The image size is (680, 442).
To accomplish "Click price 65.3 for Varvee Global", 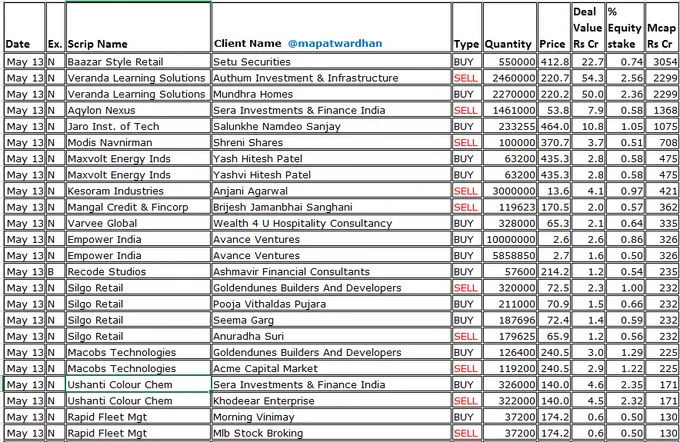I will click(554, 223).
